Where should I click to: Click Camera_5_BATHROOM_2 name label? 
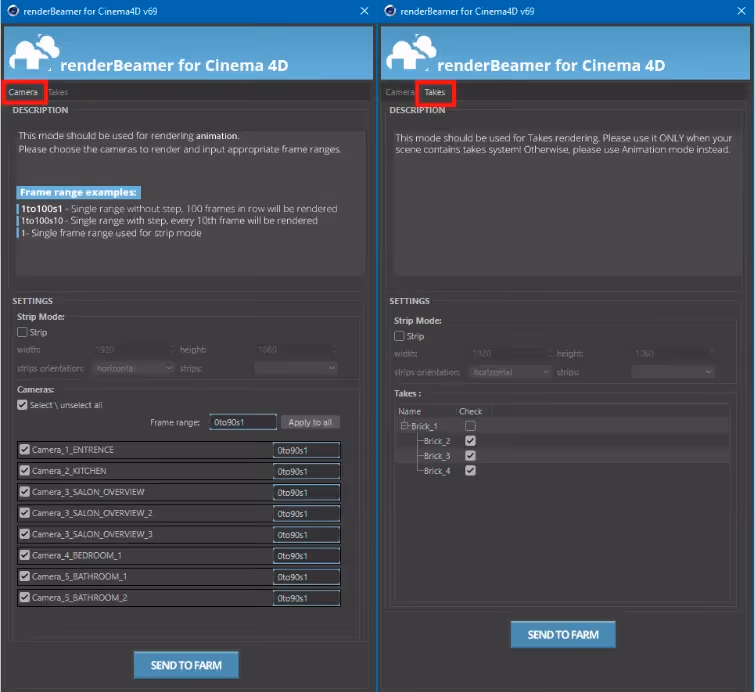[80, 598]
